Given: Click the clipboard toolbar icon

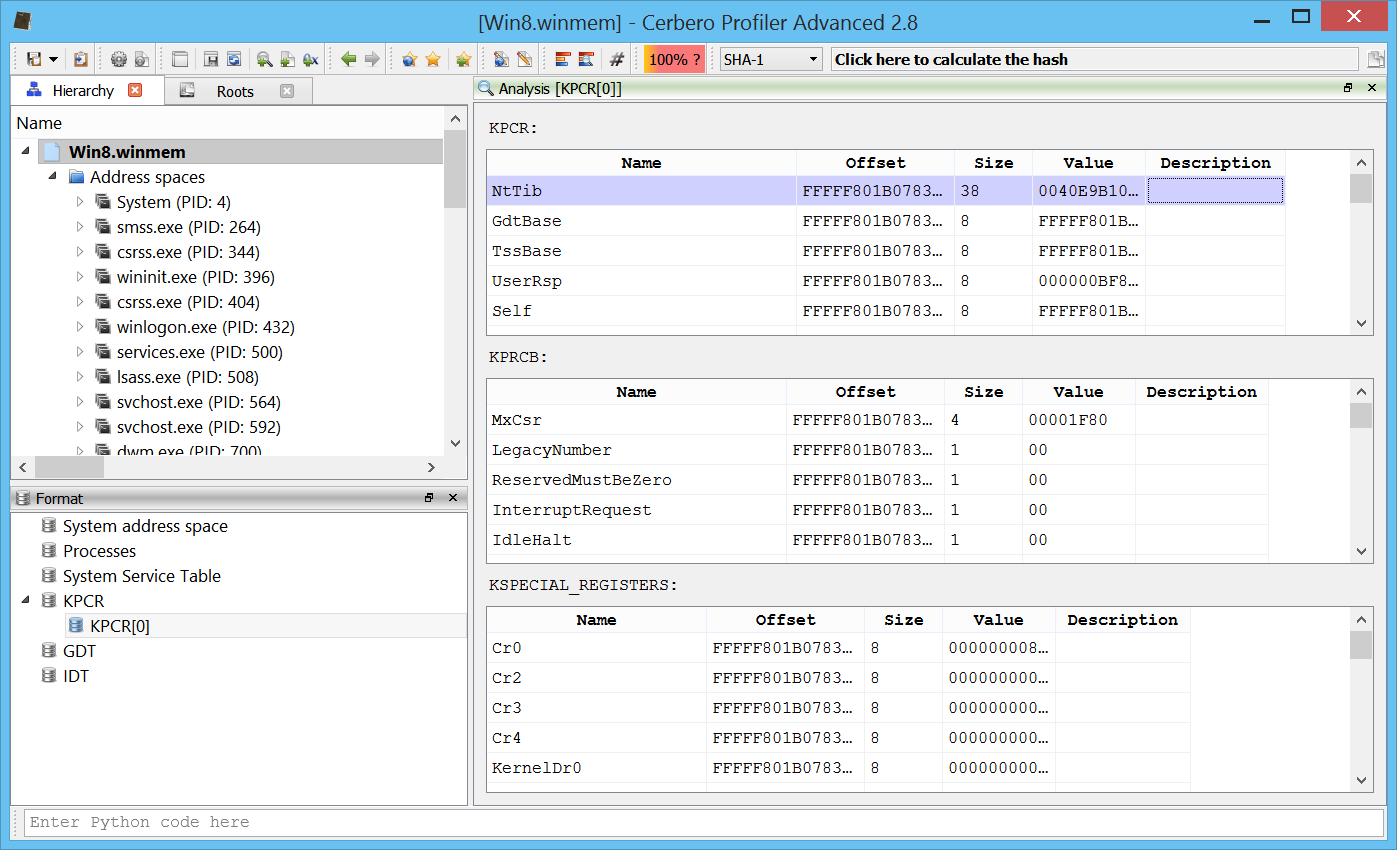Looking at the screenshot, I should click(81, 59).
